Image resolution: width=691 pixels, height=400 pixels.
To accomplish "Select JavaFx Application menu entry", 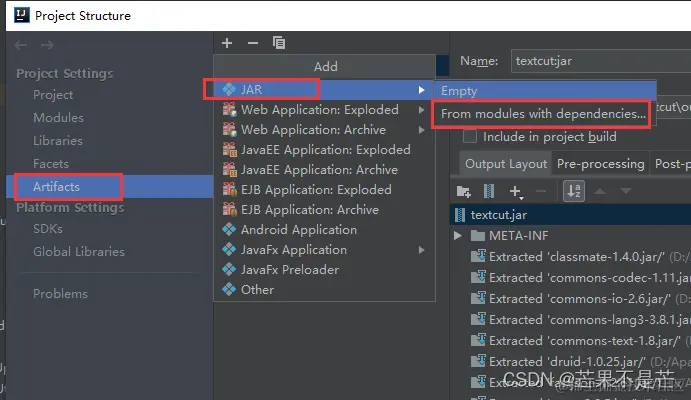I will tap(324, 250).
